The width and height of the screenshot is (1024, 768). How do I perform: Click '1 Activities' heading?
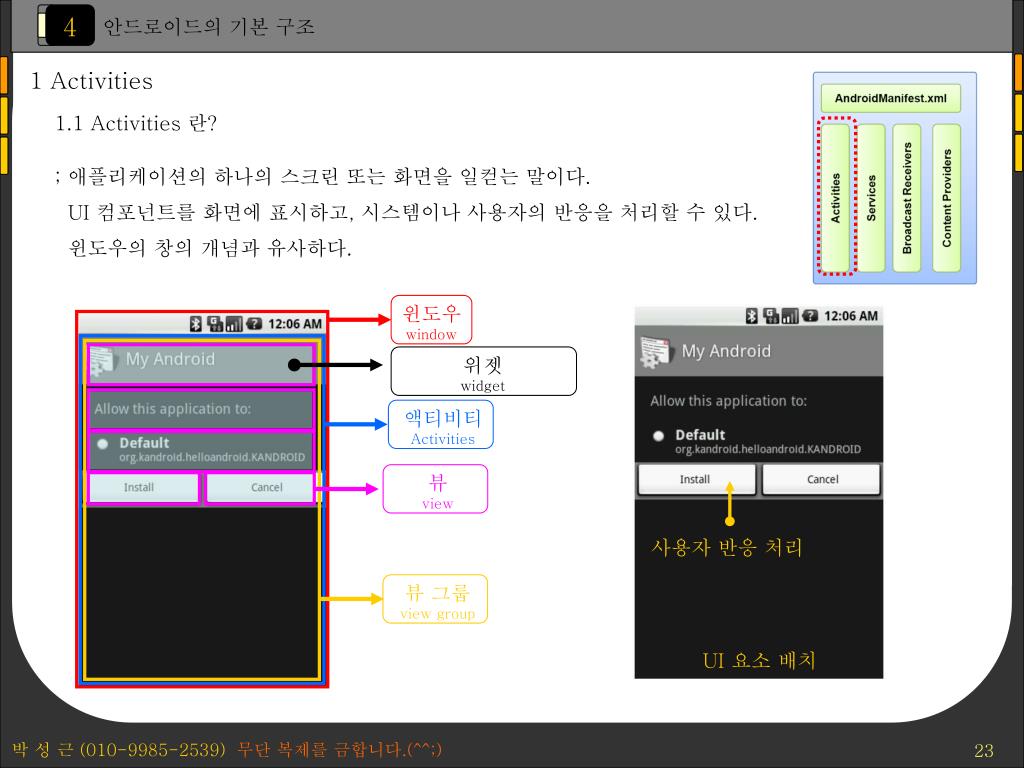(92, 81)
